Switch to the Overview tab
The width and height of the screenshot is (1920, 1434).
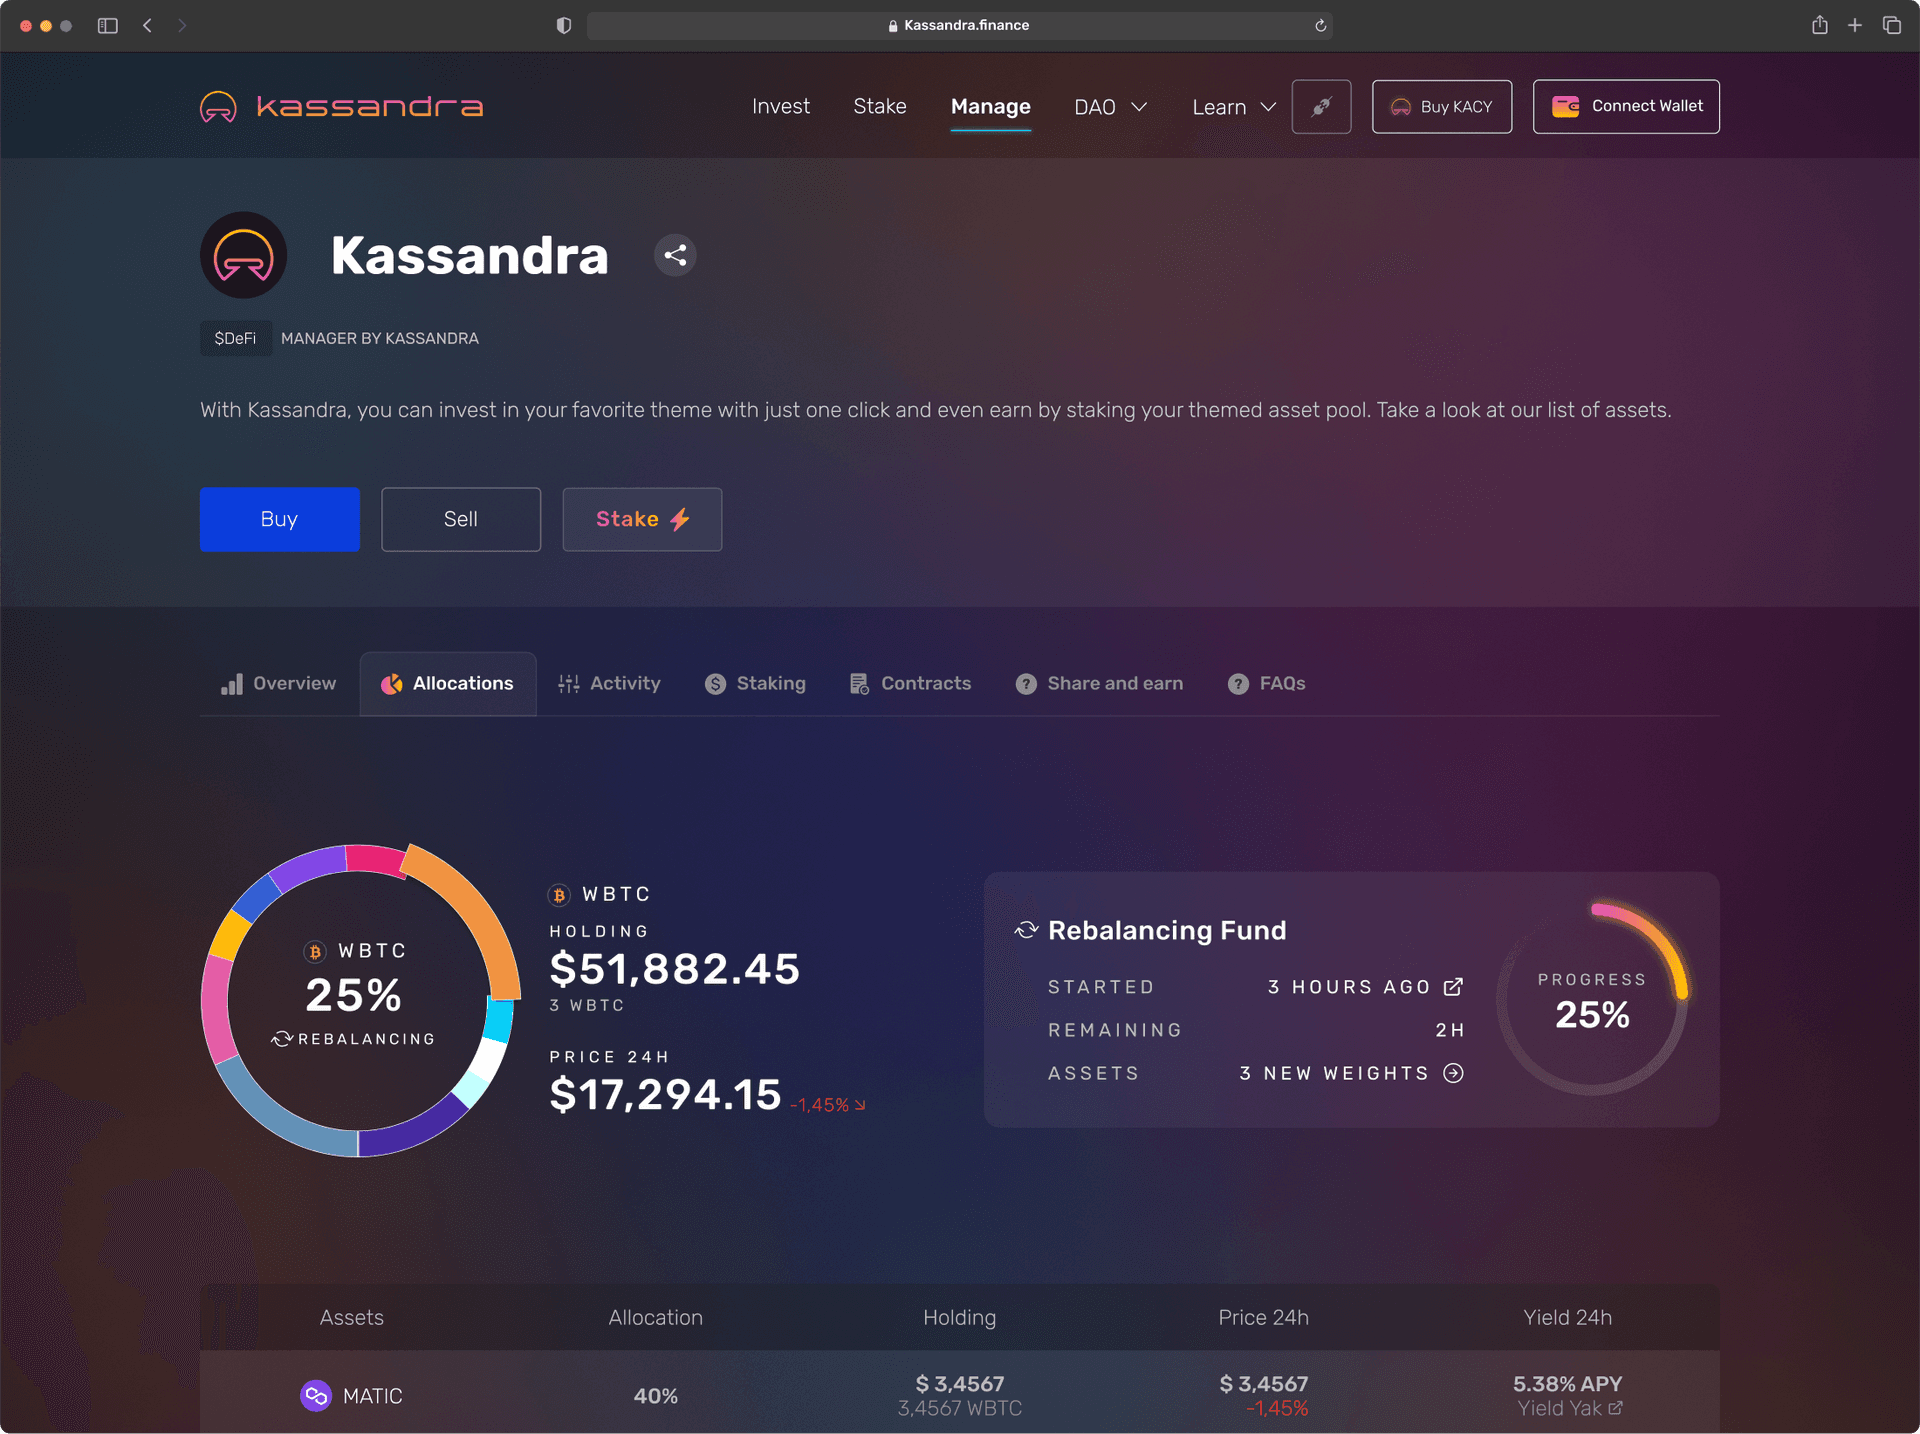point(278,683)
